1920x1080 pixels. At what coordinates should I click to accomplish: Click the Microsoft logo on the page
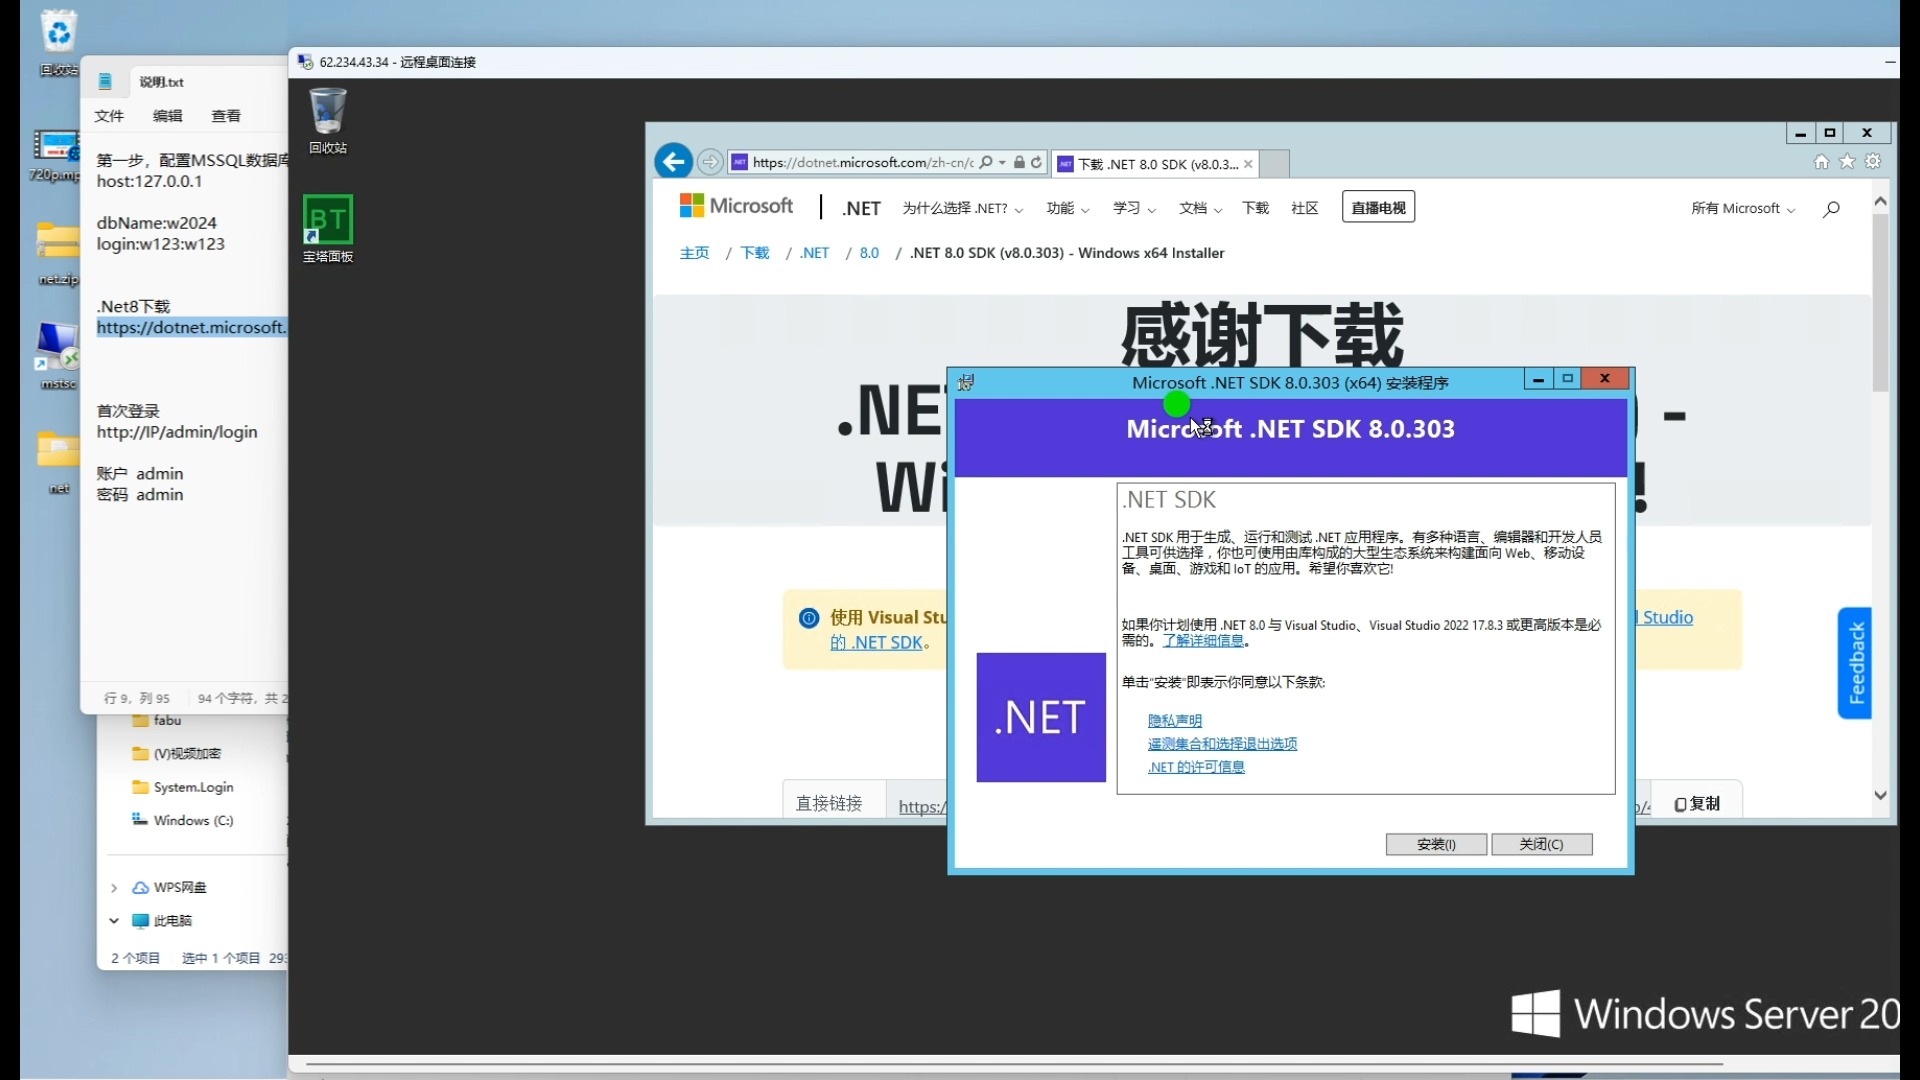point(736,206)
